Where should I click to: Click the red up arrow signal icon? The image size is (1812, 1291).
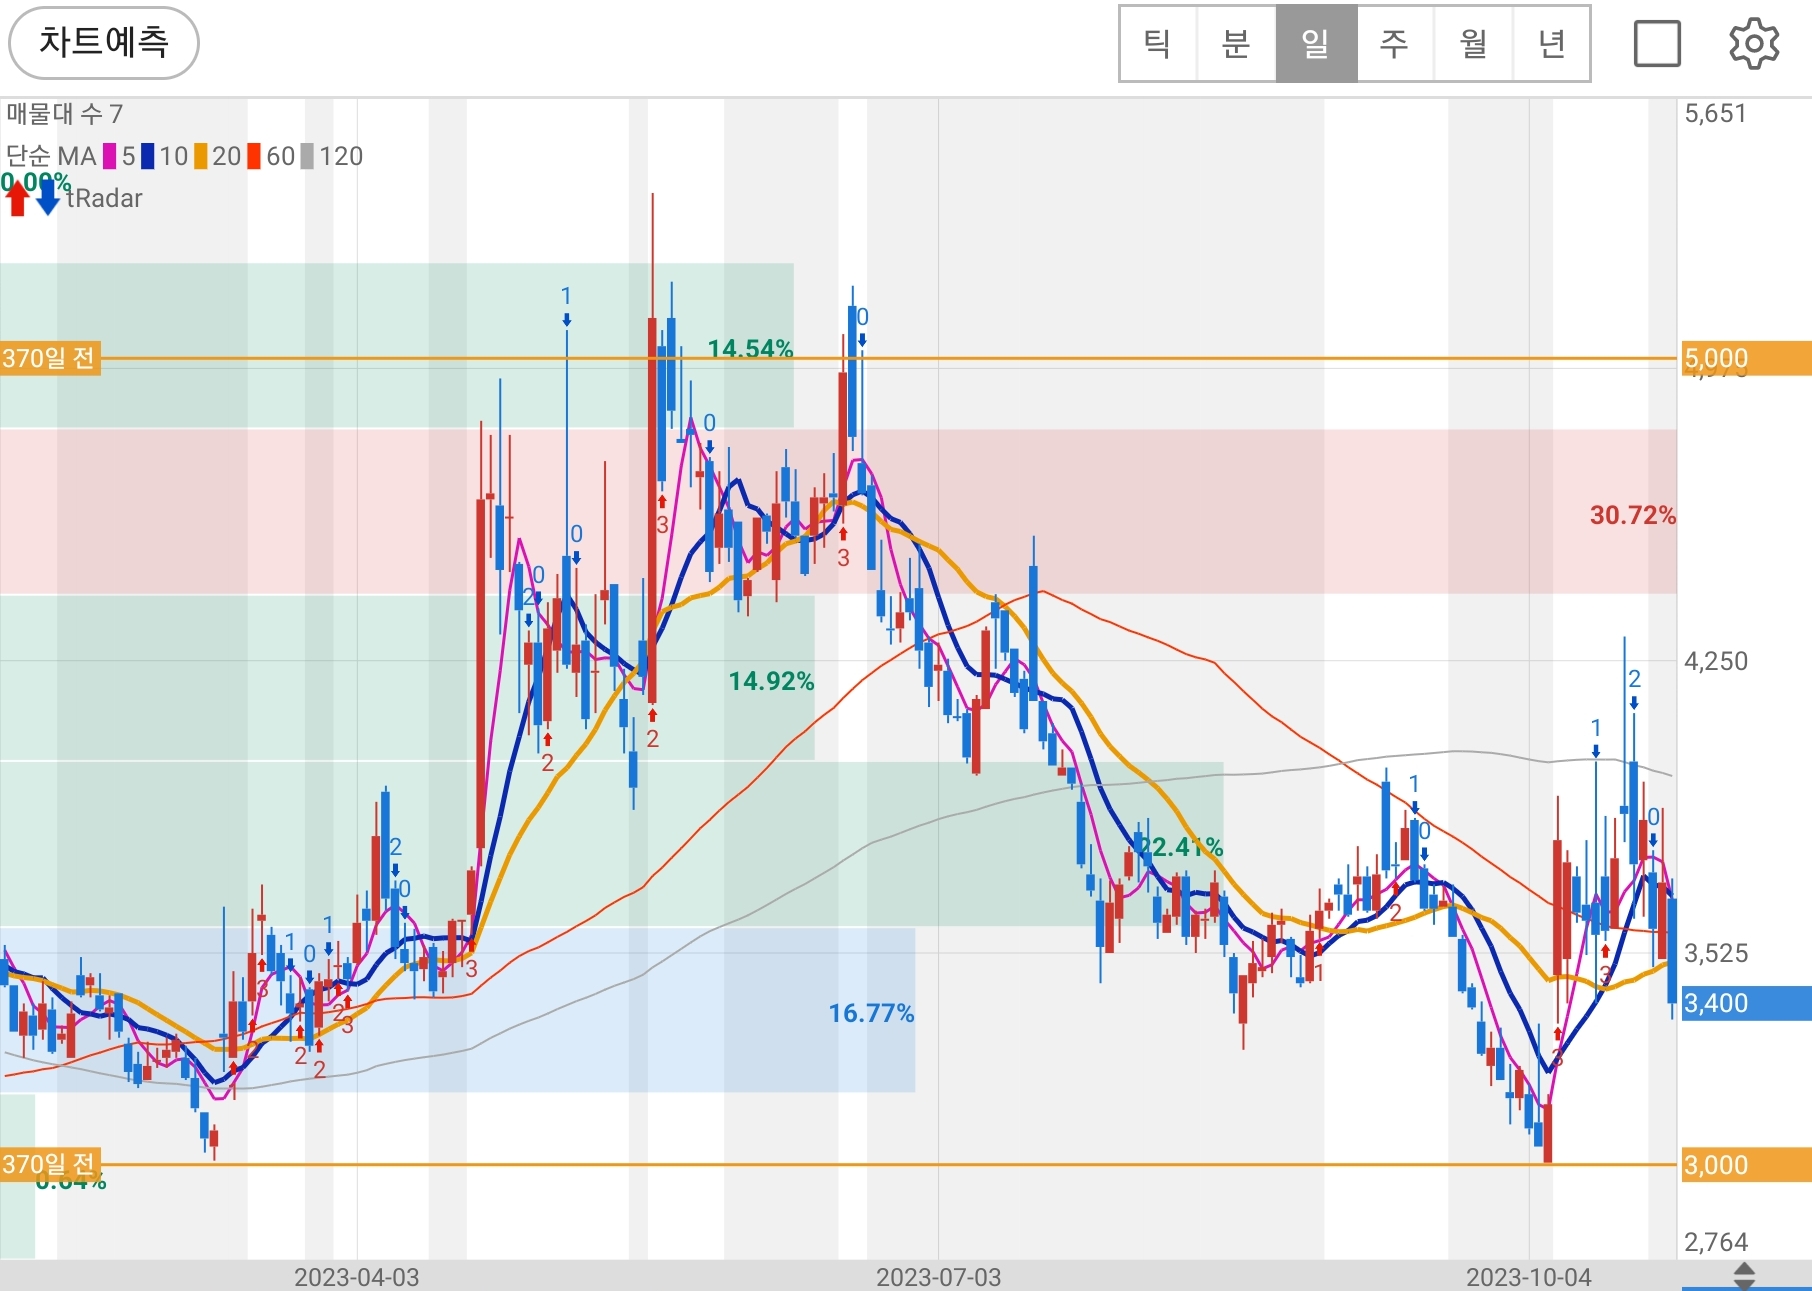[17, 198]
